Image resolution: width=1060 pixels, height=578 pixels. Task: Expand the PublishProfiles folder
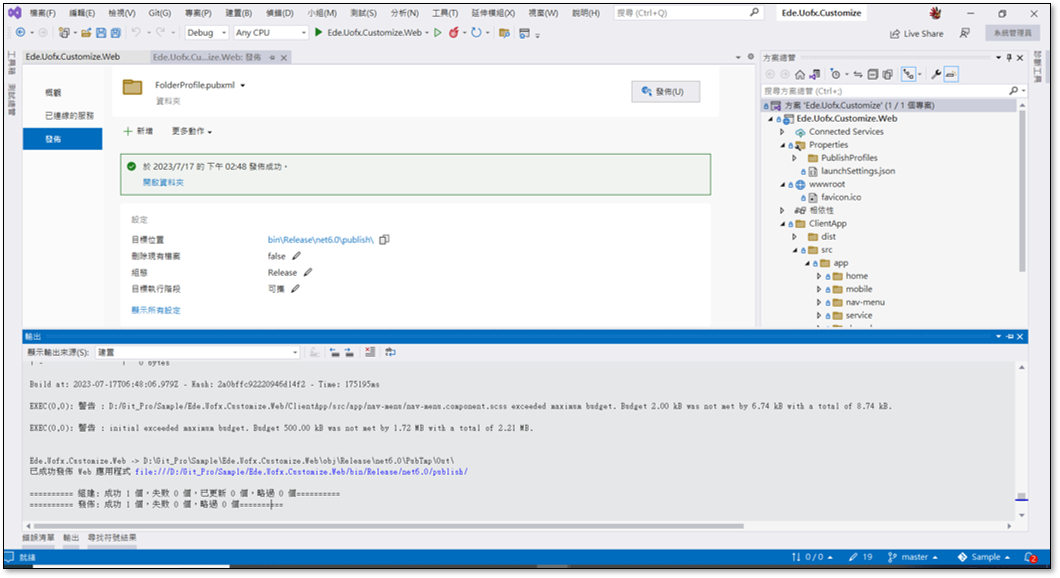click(794, 158)
